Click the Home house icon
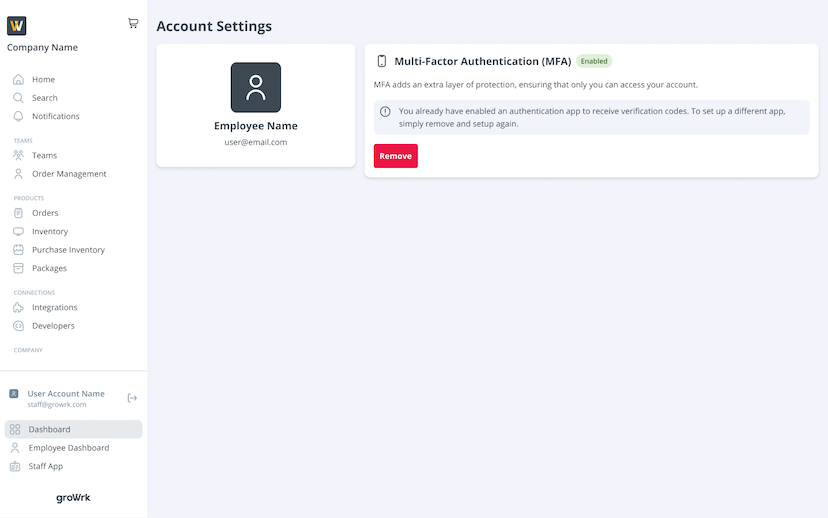Viewport: 828px width, 518px height. (18, 79)
